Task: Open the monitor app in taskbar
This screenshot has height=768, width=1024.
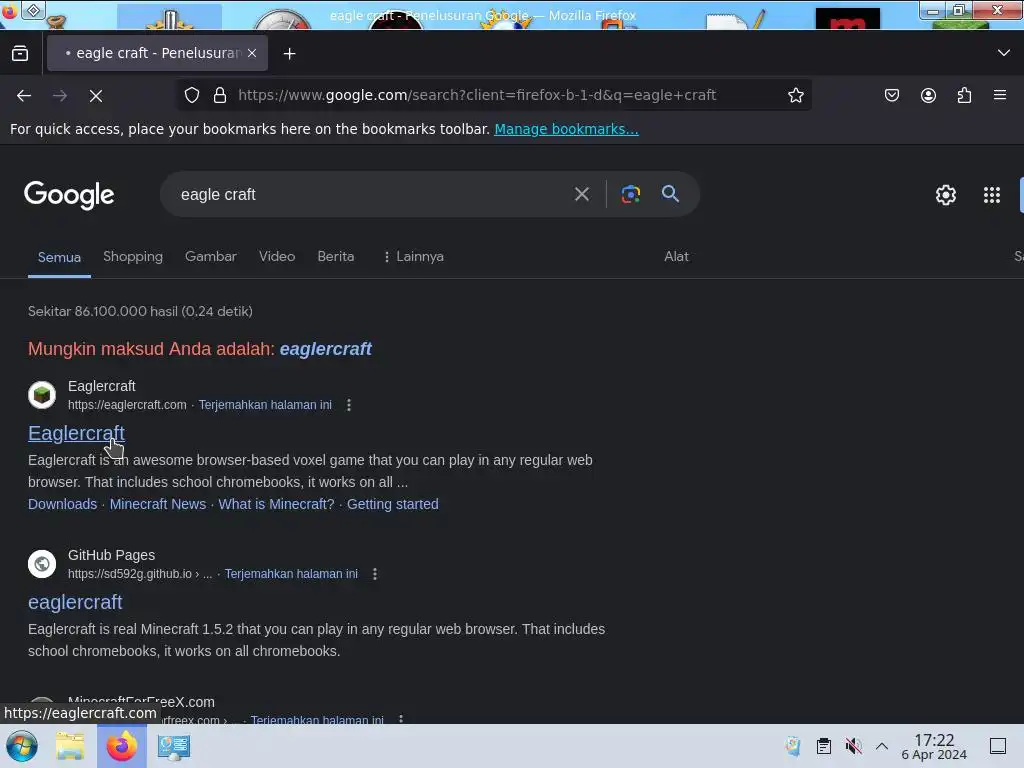Action: [x=174, y=746]
